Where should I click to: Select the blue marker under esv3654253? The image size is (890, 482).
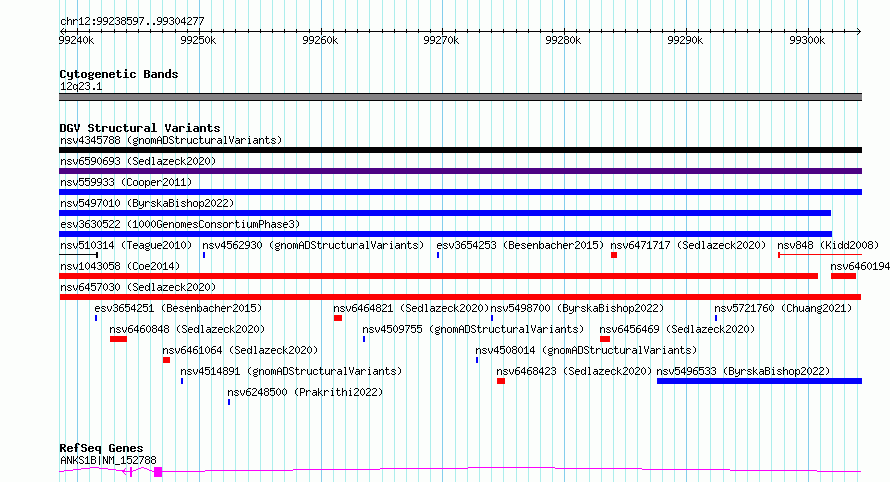(x=438, y=255)
